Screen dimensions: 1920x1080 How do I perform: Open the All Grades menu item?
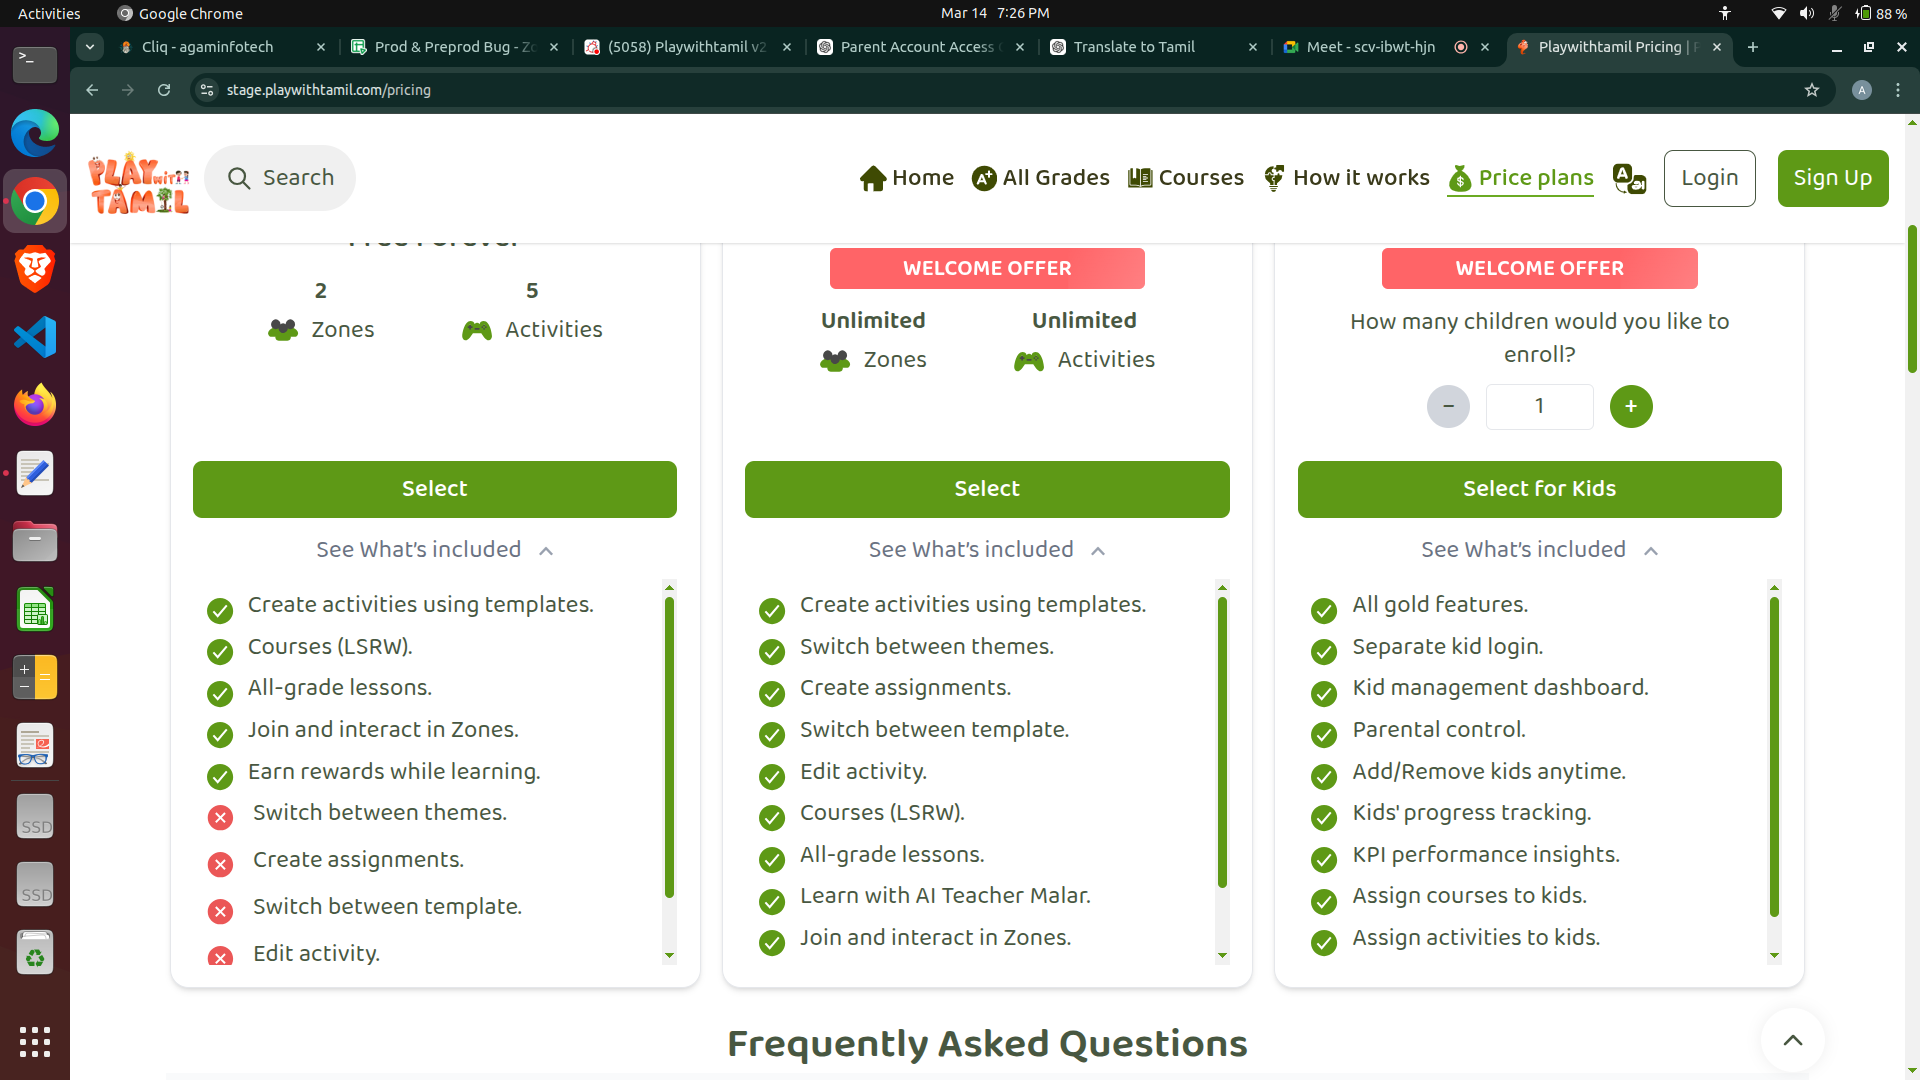[1040, 178]
